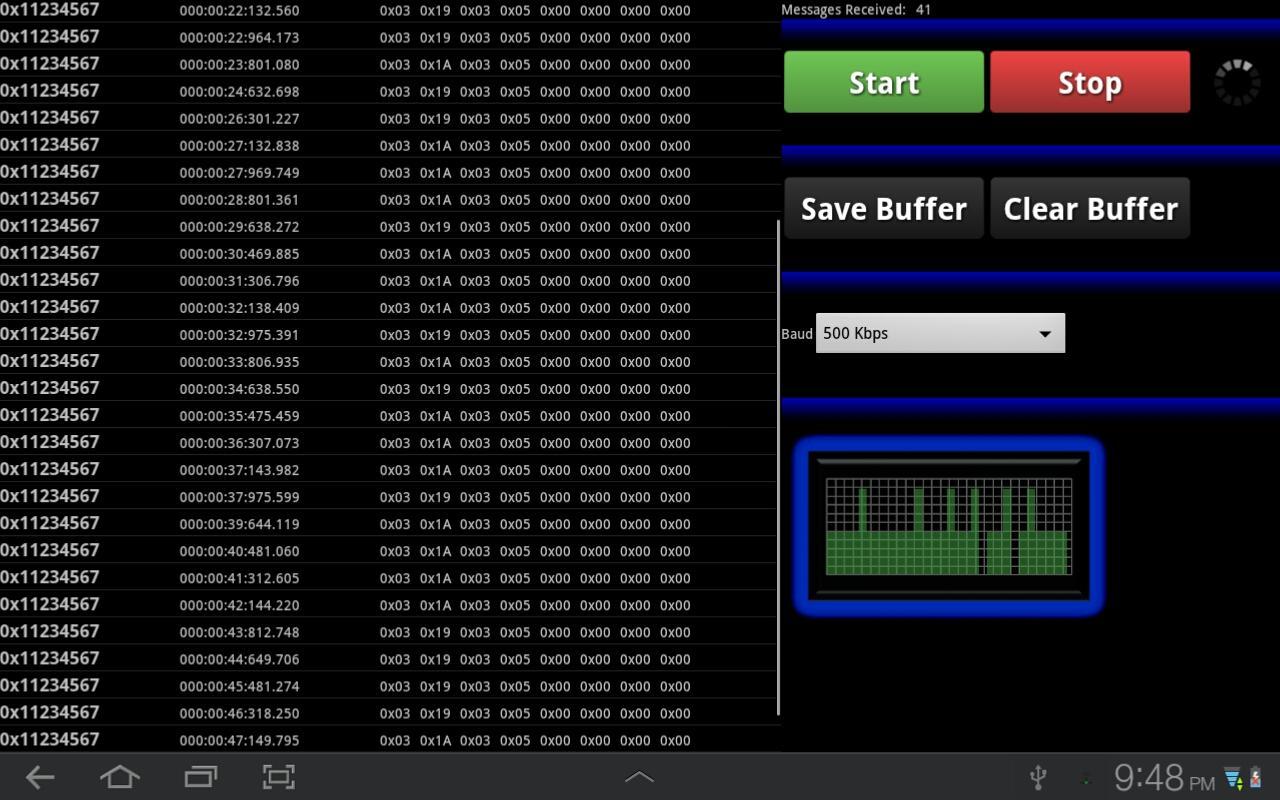1280x800 pixels.
Task: Click the green bus load bar graph
Action: click(x=947, y=525)
